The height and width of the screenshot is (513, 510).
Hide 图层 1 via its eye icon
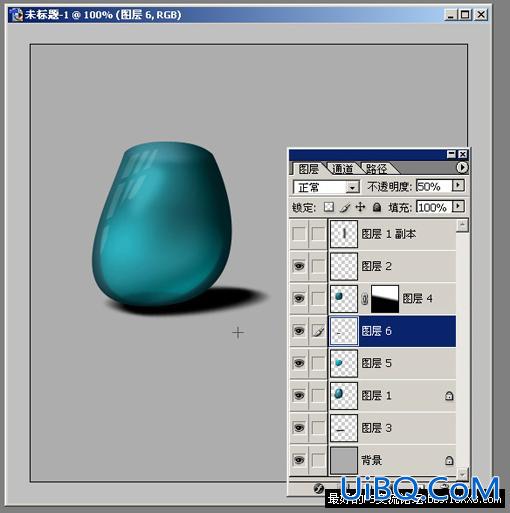pos(299,395)
